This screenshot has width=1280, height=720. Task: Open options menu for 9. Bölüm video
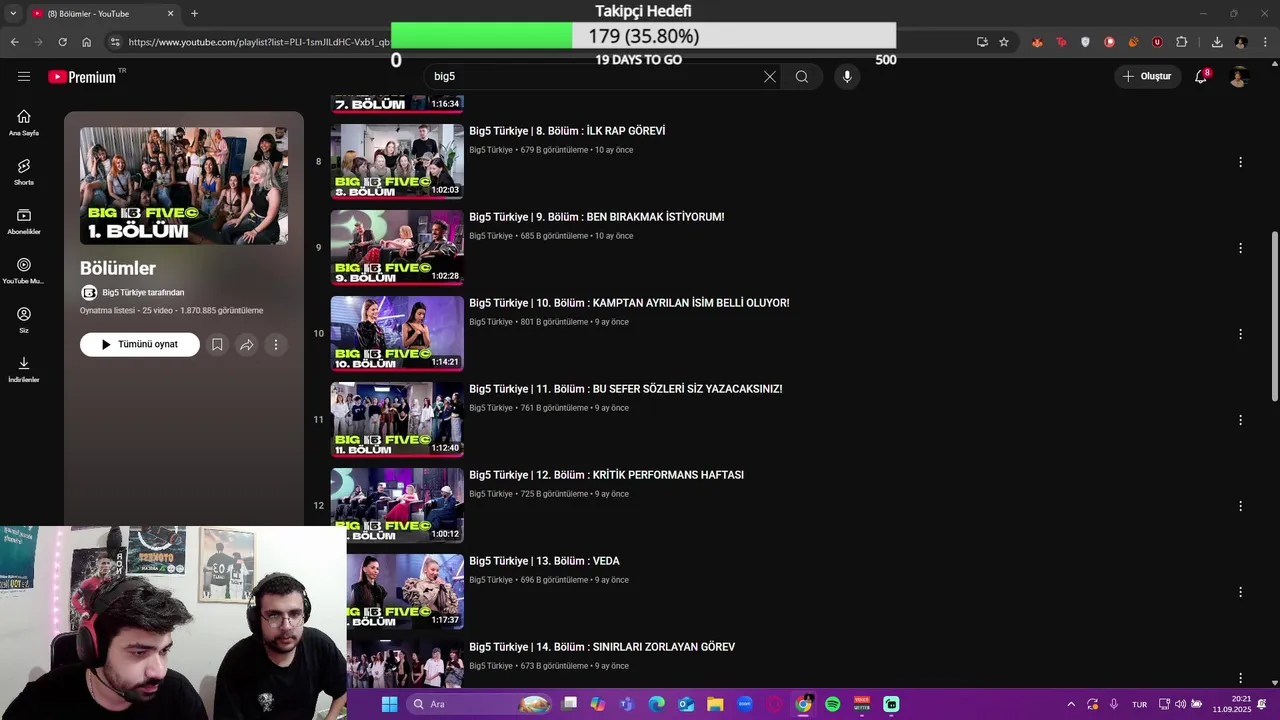click(1240, 248)
